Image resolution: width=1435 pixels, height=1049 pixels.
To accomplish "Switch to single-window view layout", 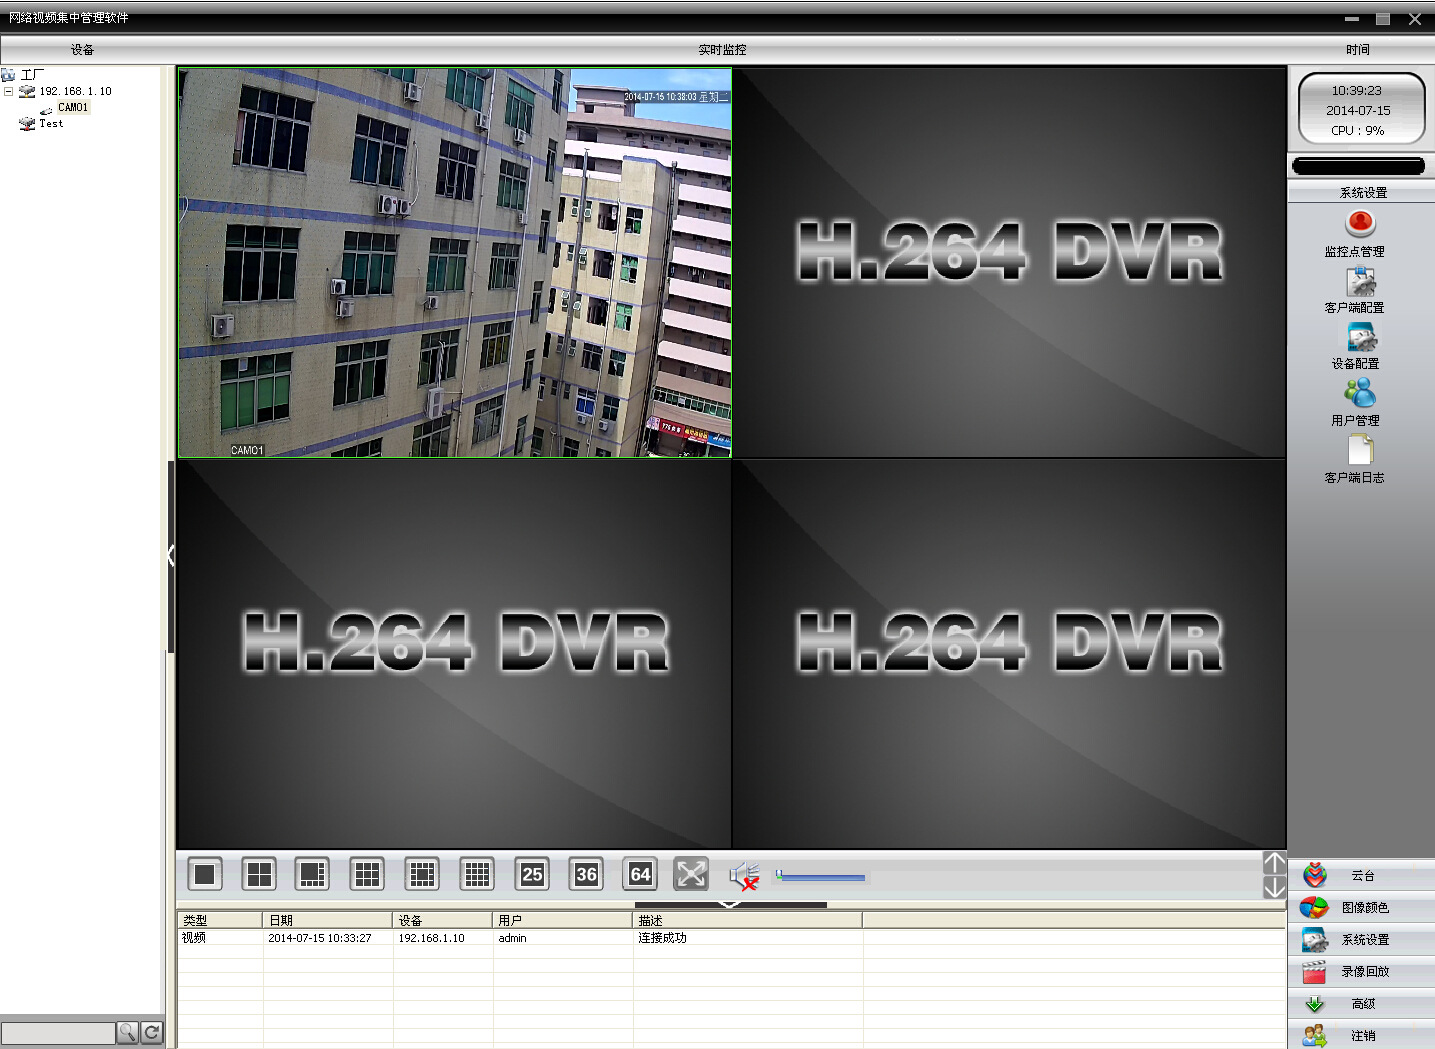I will point(205,875).
